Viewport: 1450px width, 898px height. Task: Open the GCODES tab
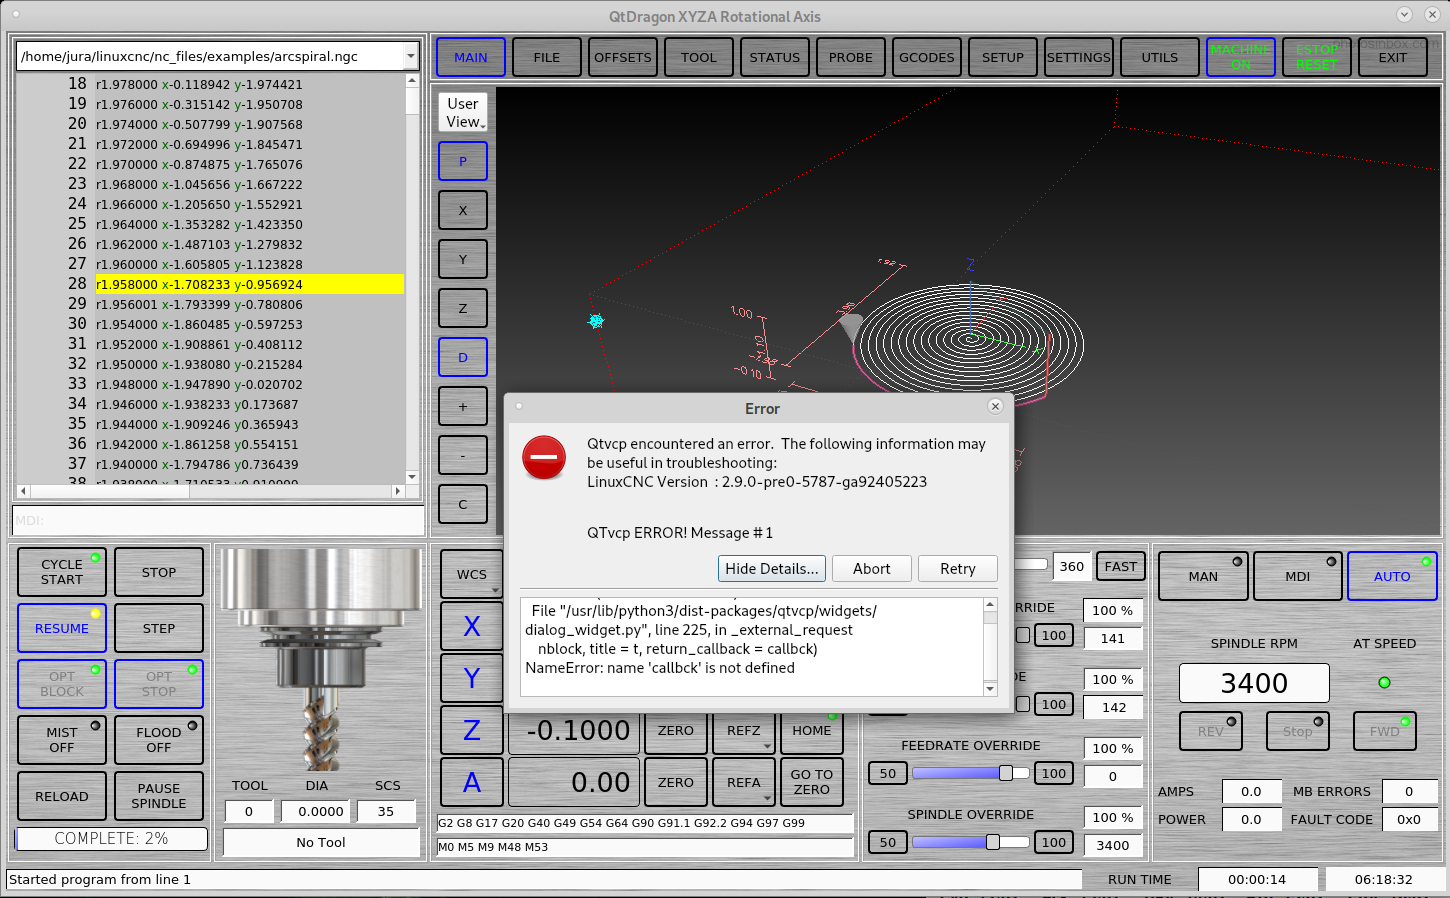coord(927,57)
